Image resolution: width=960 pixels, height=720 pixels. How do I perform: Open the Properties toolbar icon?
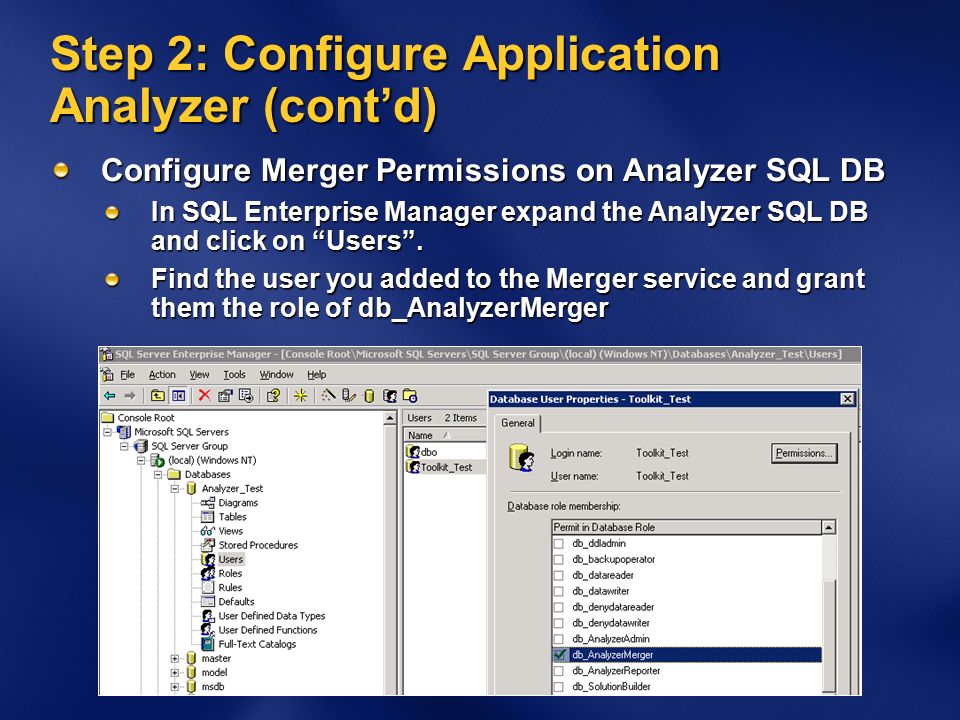click(225, 396)
